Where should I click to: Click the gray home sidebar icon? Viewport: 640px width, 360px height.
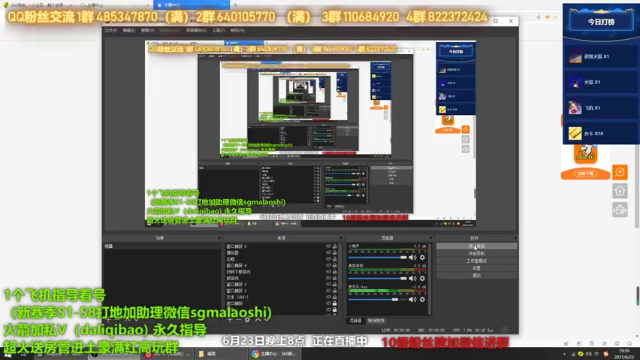[620, 191]
